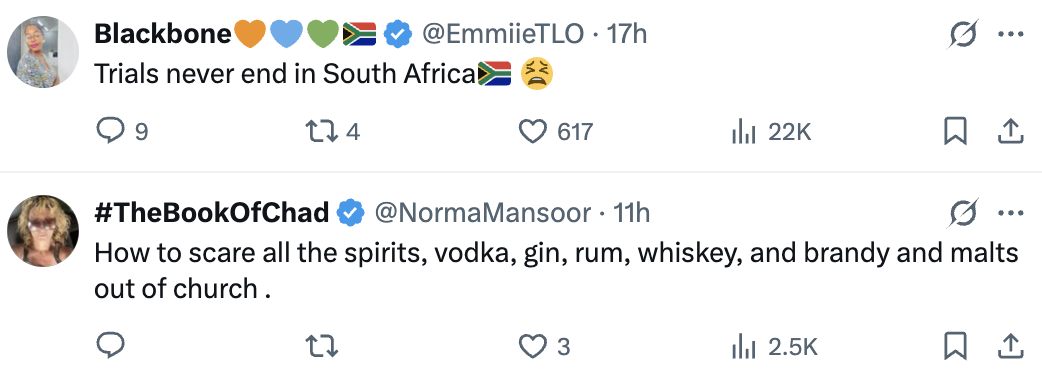Open more options menu on Blackbone's tweet
Viewport: 1042px width, 374px height.
[x=1011, y=34]
